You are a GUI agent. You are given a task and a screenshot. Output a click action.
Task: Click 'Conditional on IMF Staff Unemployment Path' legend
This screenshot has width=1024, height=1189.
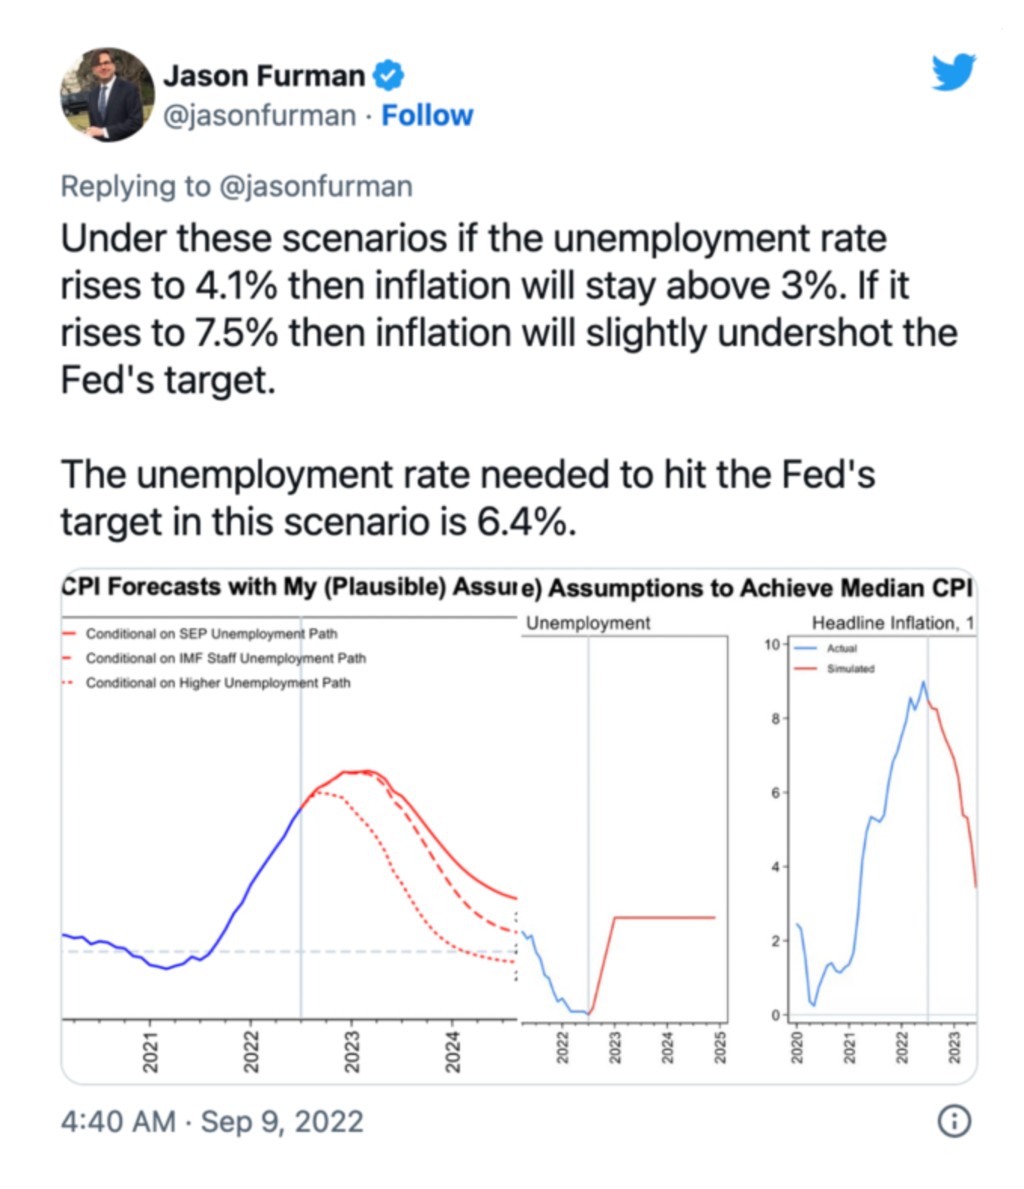pos(225,658)
